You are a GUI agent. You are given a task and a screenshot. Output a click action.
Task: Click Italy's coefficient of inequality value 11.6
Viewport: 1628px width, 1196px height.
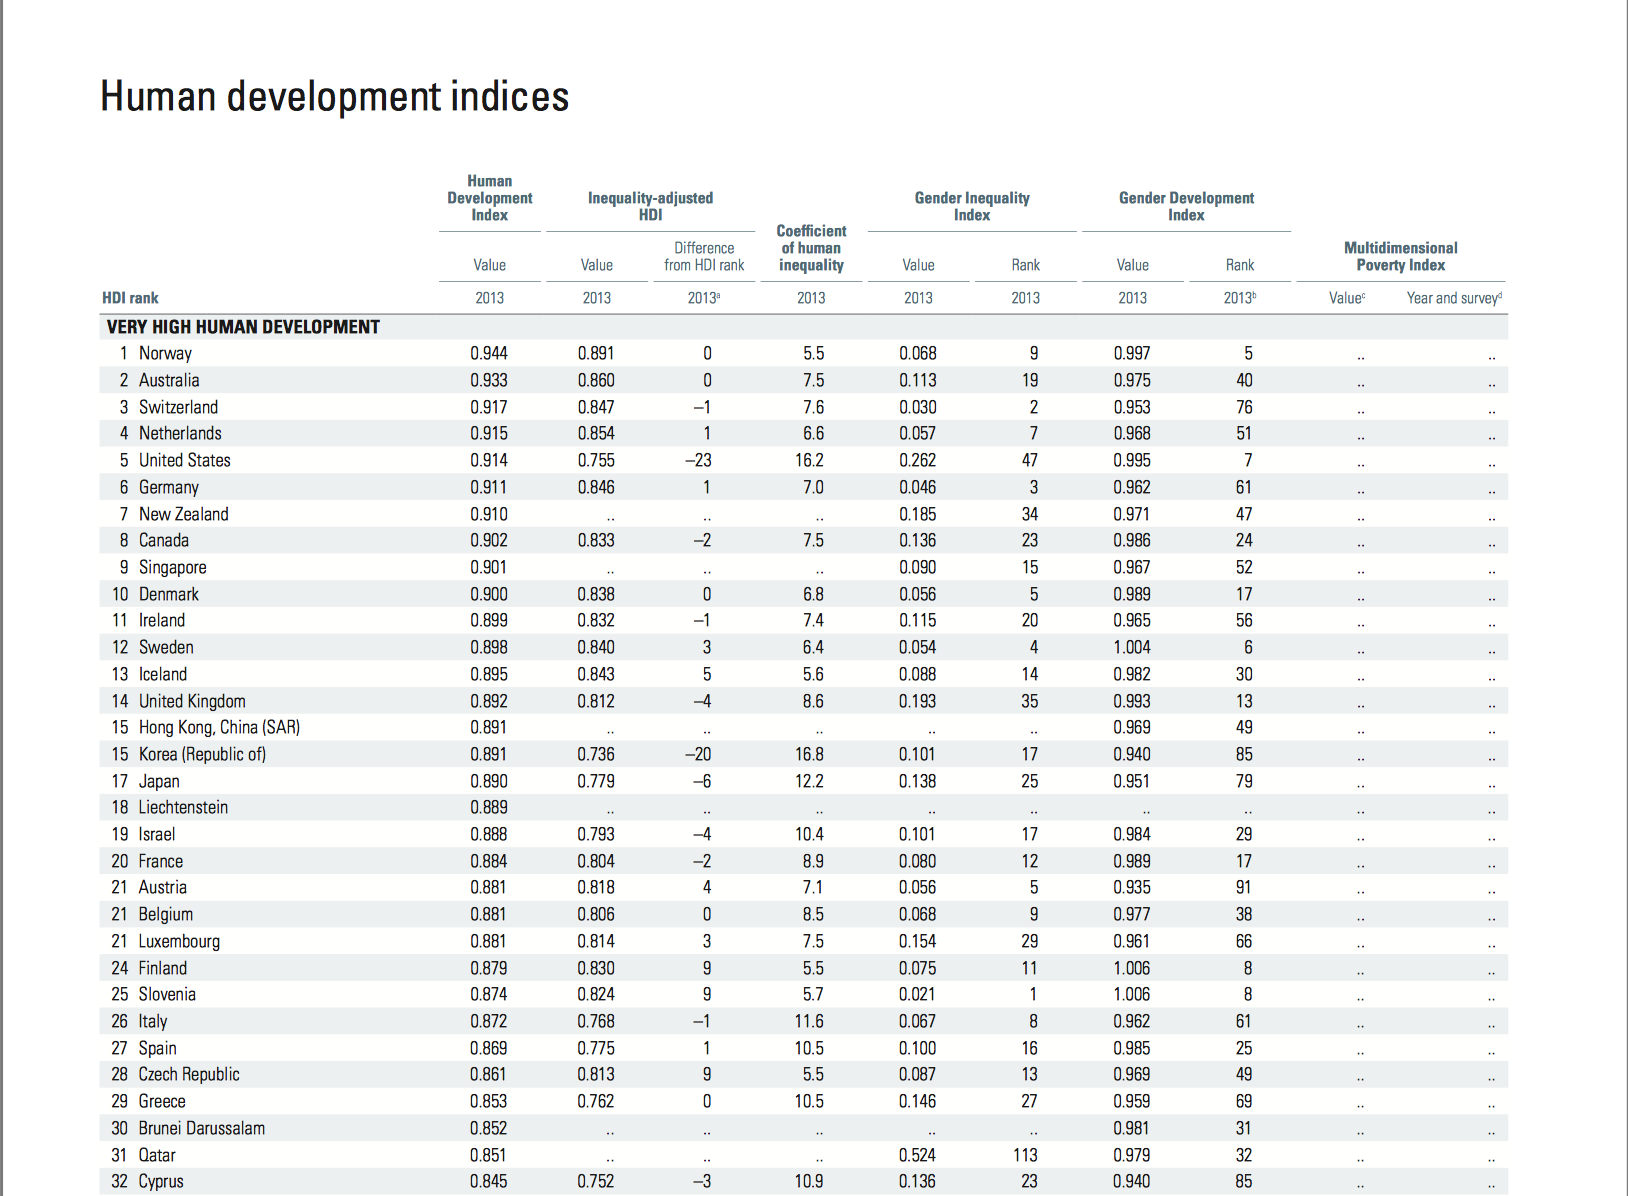coord(810,1021)
